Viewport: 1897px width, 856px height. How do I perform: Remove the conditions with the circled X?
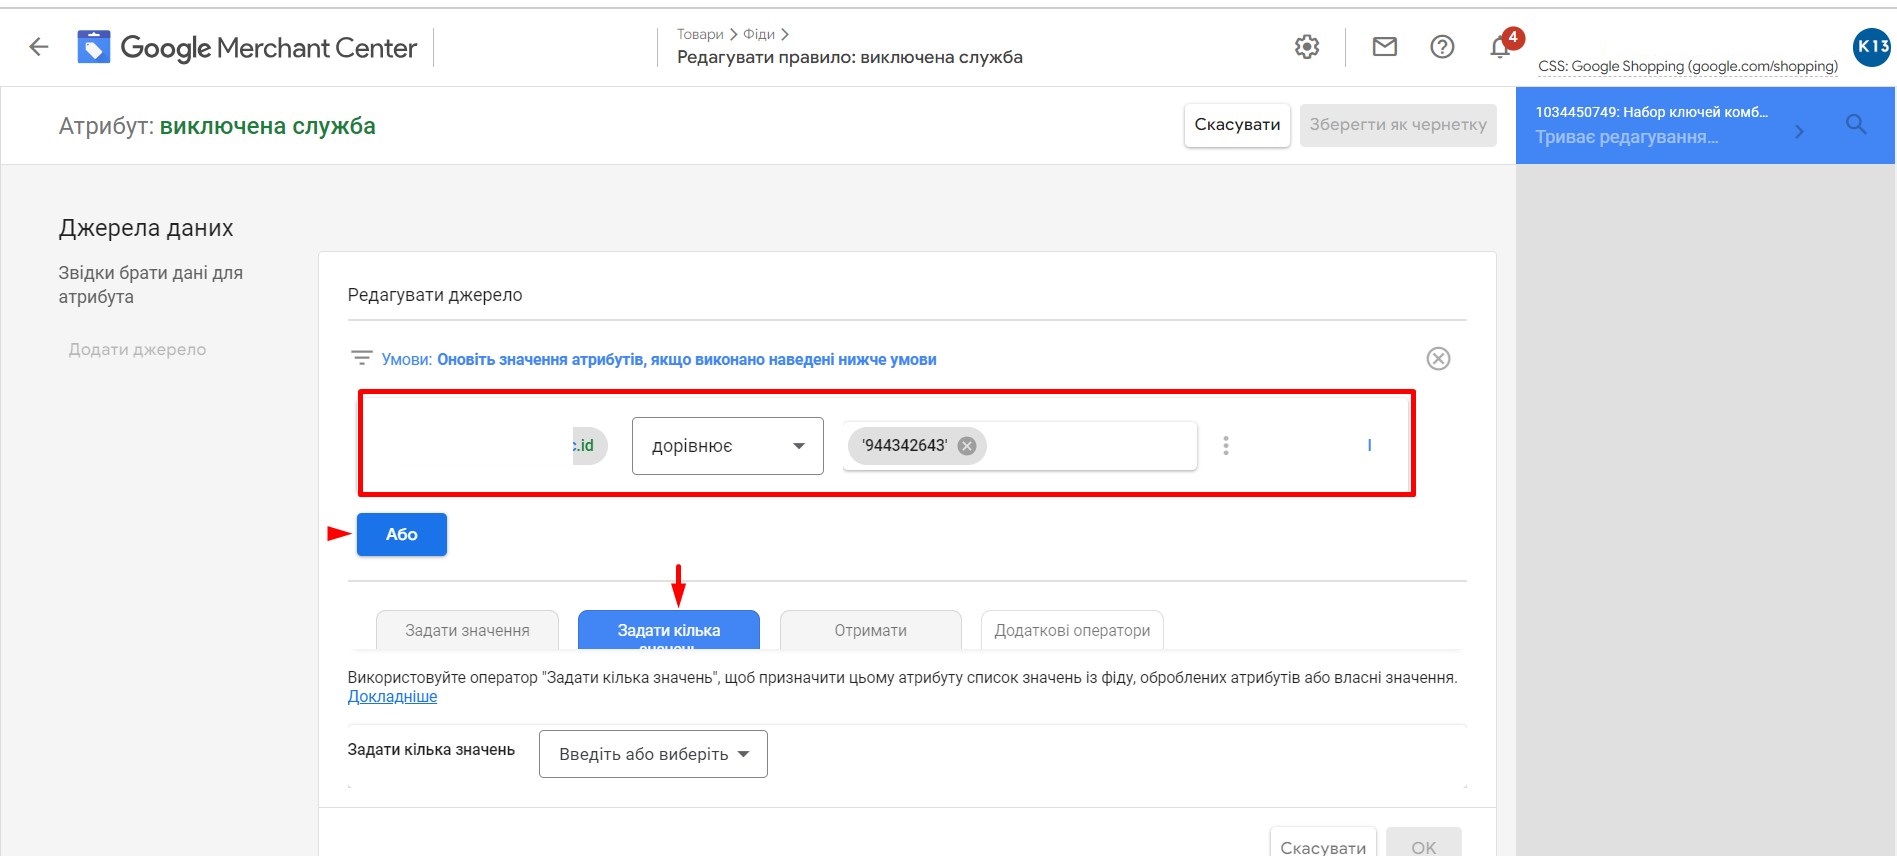(x=1438, y=359)
